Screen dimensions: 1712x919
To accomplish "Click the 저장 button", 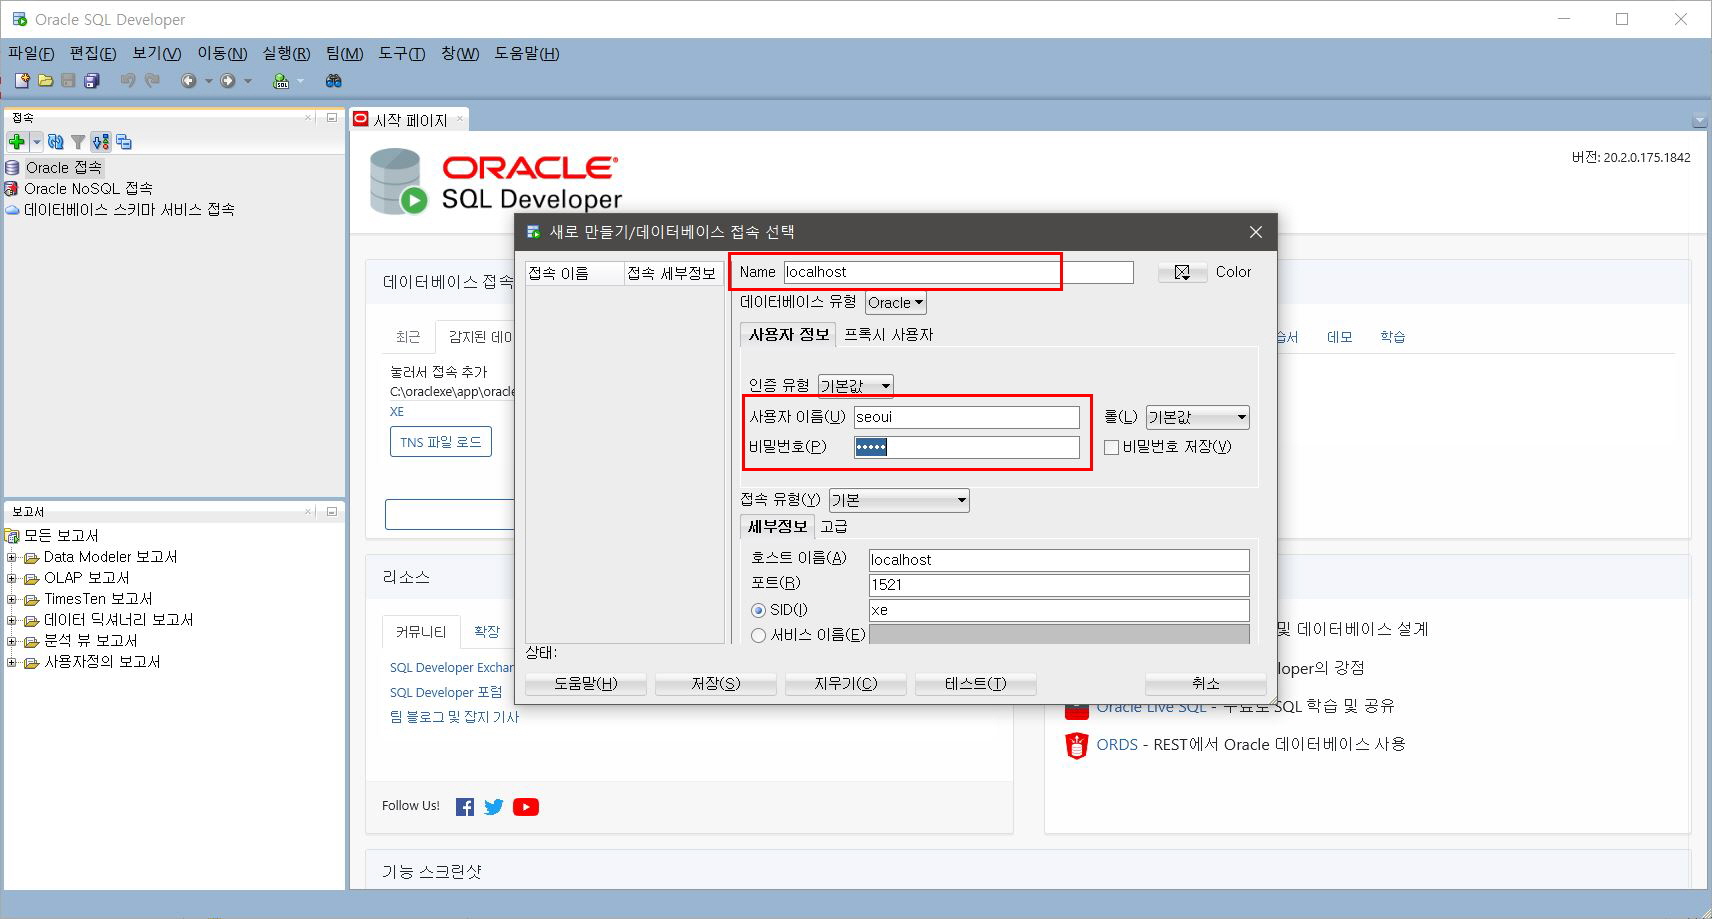I will click(x=716, y=684).
